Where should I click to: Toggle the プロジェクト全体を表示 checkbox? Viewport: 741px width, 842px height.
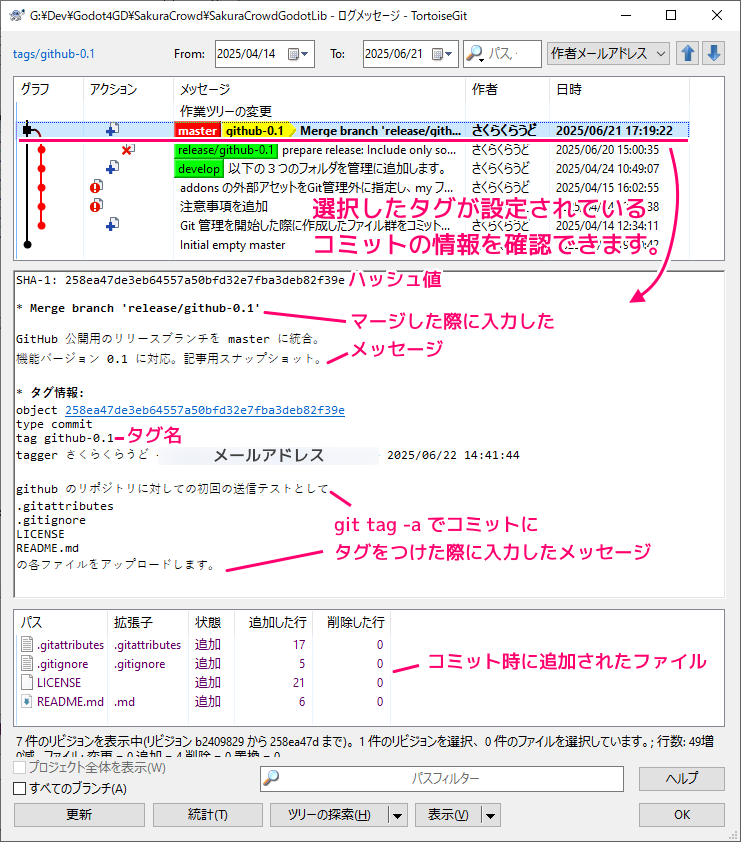pos(20,768)
